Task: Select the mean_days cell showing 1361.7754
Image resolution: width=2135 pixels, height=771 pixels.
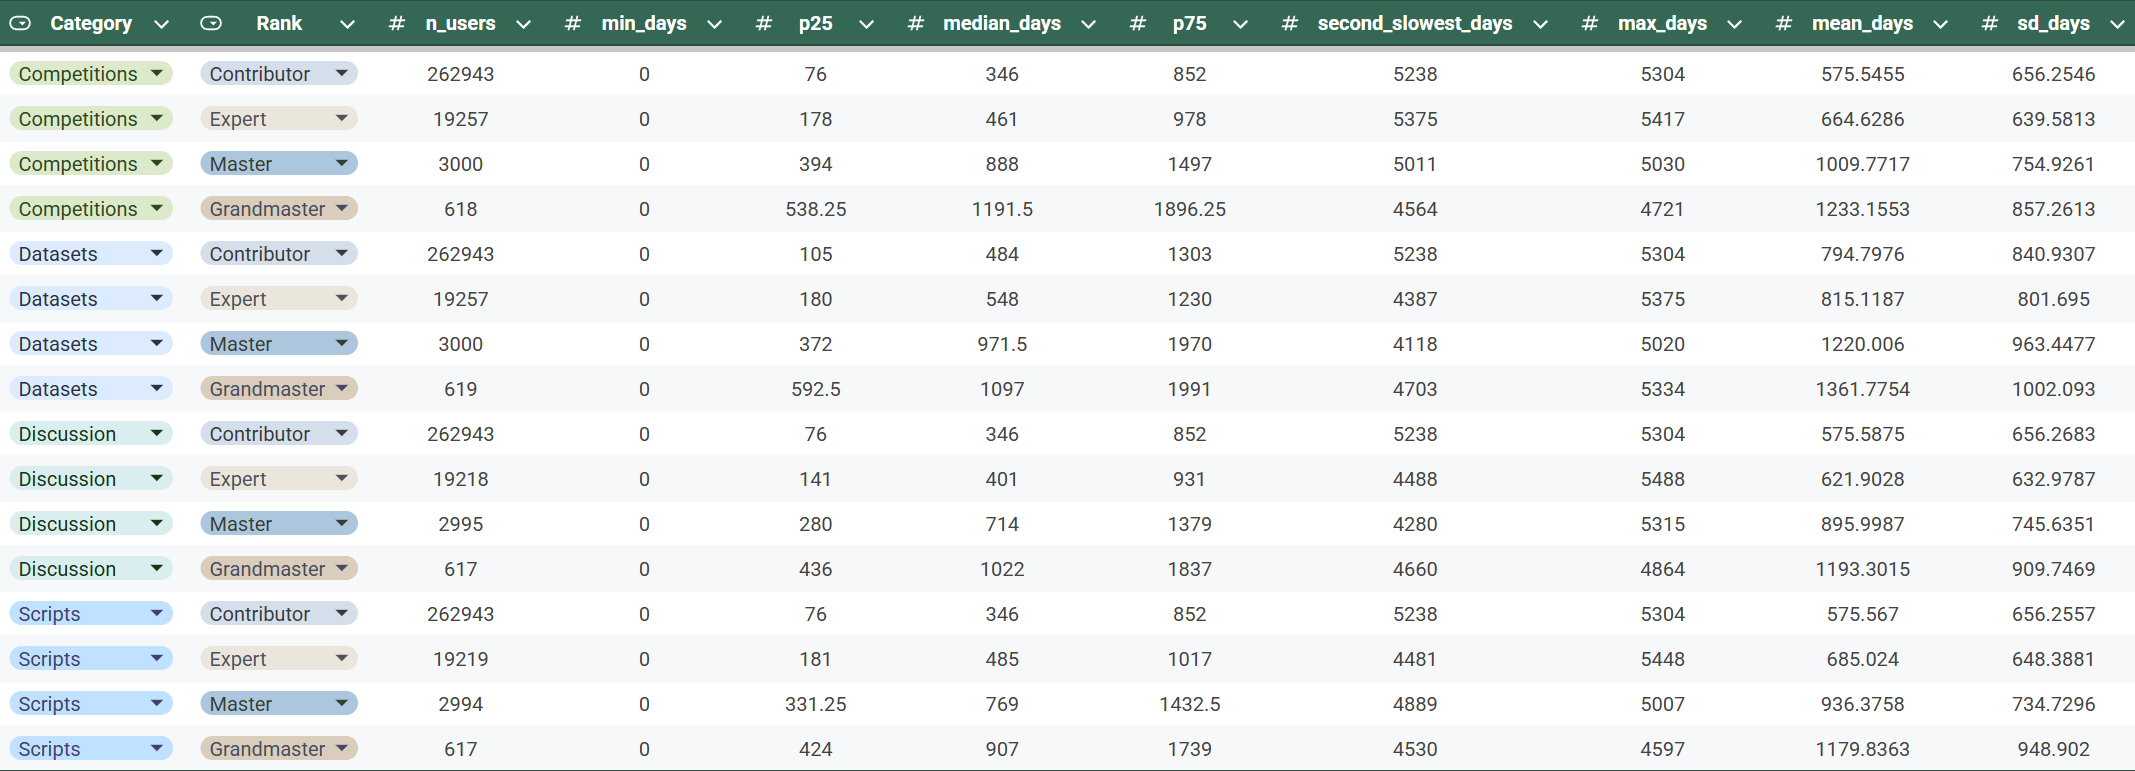Action: (1863, 389)
